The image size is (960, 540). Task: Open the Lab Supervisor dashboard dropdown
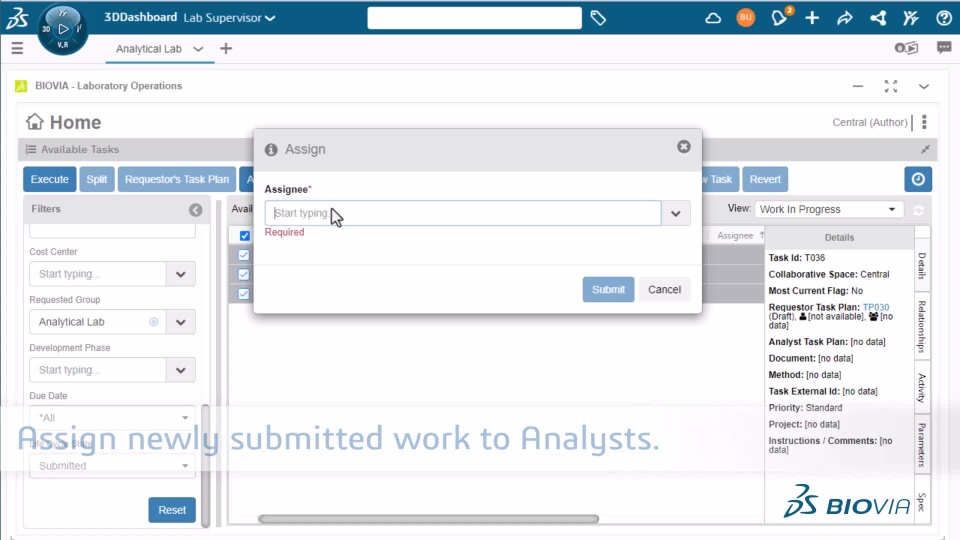click(229, 18)
